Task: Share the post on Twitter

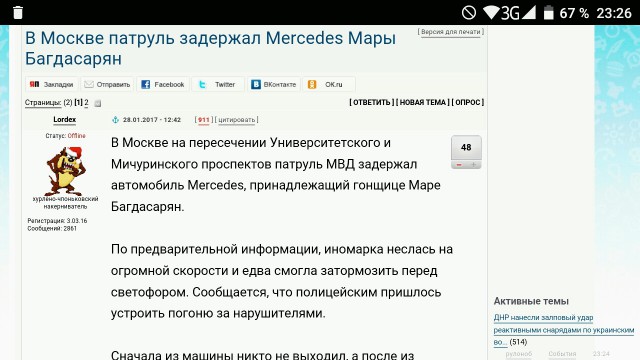Action: point(218,84)
